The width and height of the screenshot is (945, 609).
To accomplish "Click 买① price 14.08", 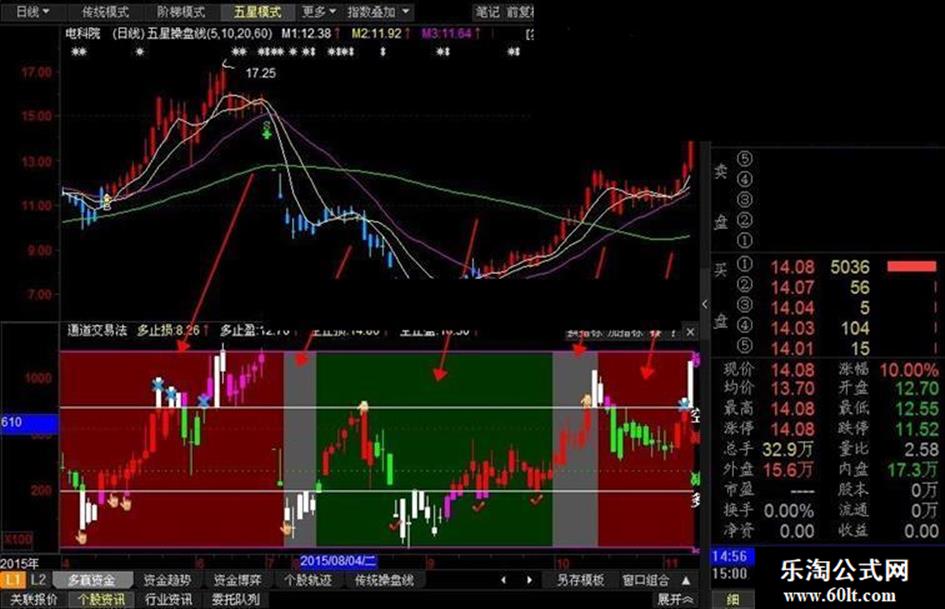I will (x=792, y=267).
